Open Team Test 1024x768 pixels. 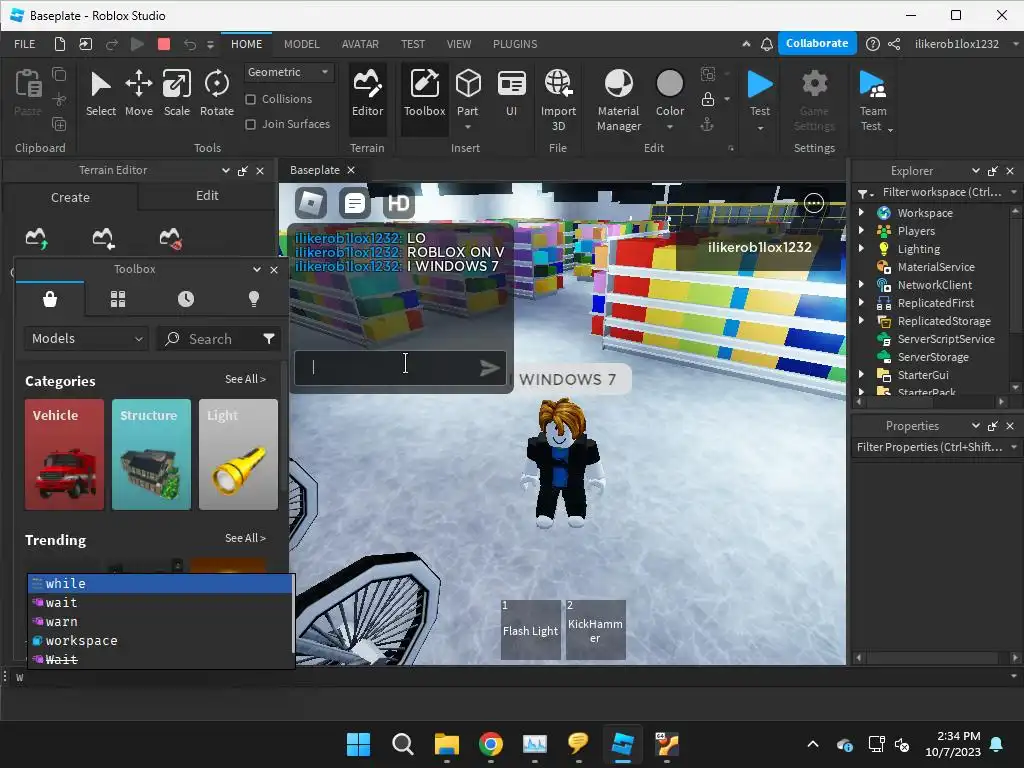pyautogui.click(x=873, y=101)
